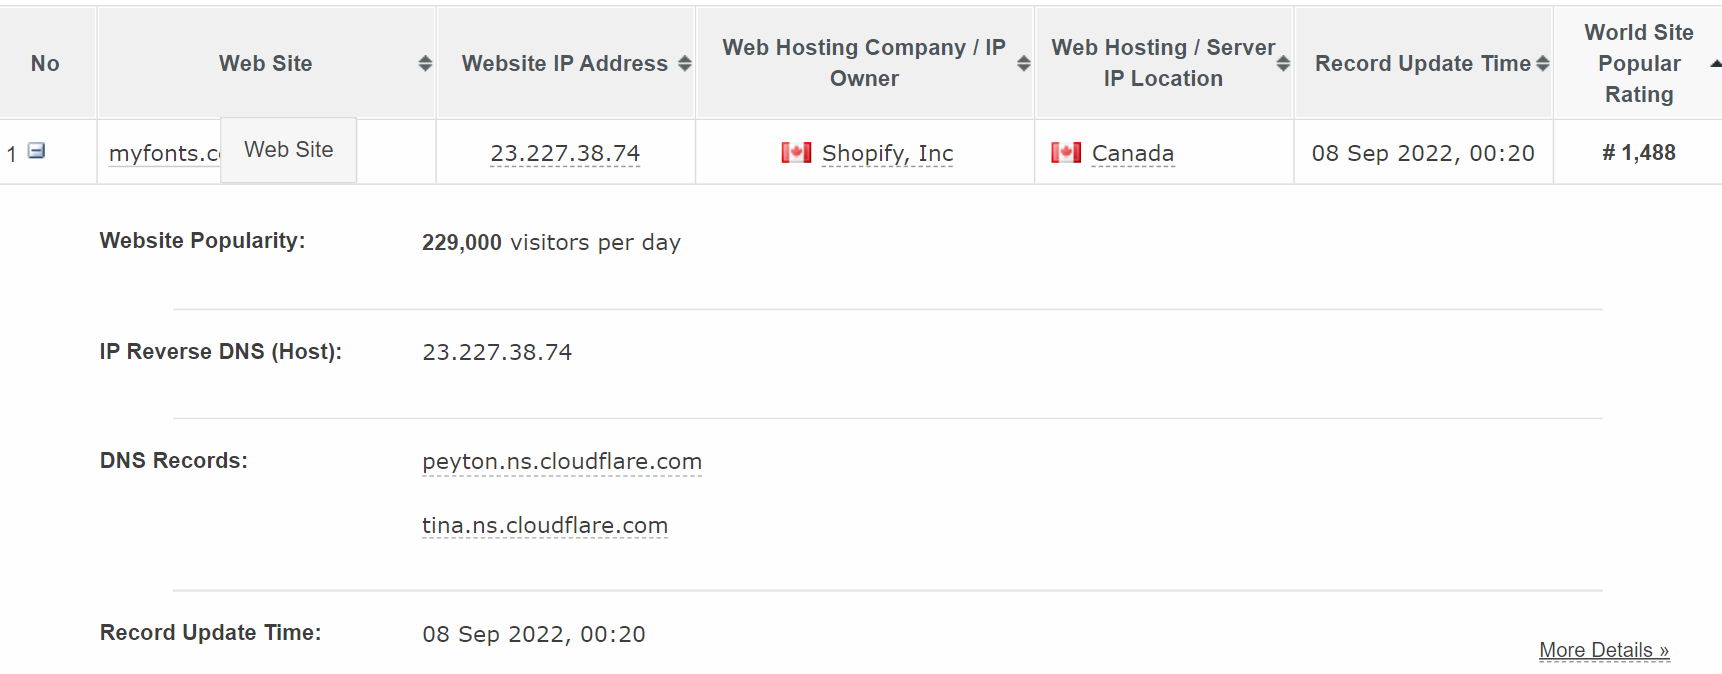Click the No column header
Image resolution: width=1722 pixels, height=674 pixels.
(46, 62)
